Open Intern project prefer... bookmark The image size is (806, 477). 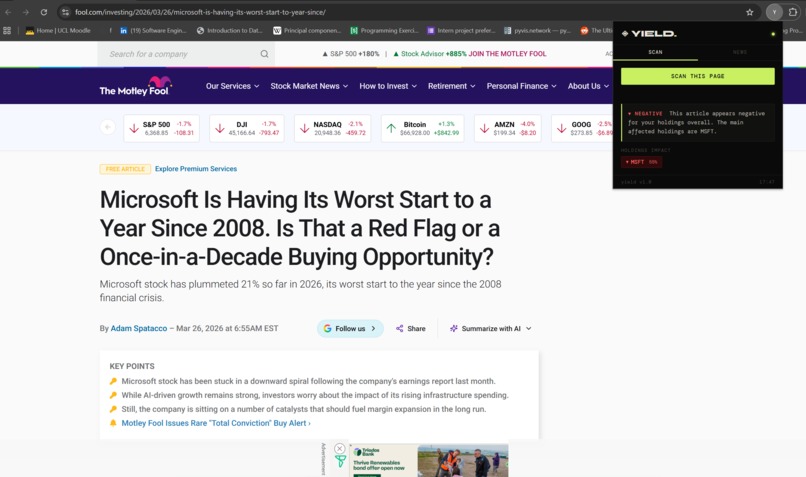click(x=461, y=30)
